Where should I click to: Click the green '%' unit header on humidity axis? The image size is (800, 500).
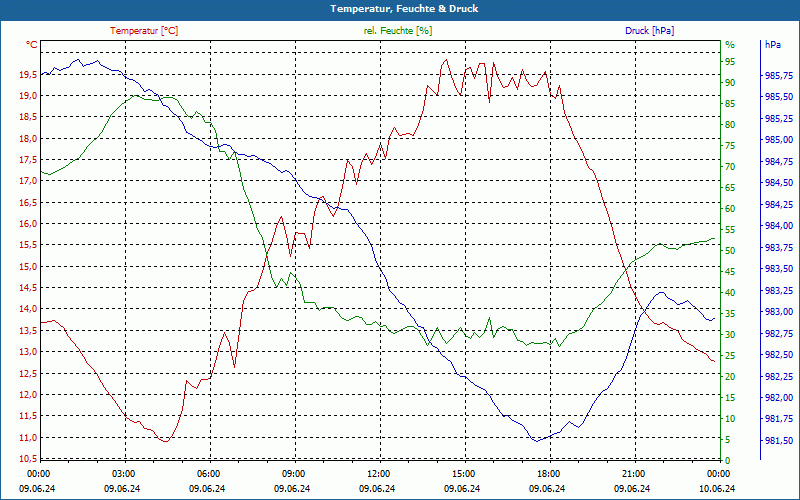coord(730,45)
